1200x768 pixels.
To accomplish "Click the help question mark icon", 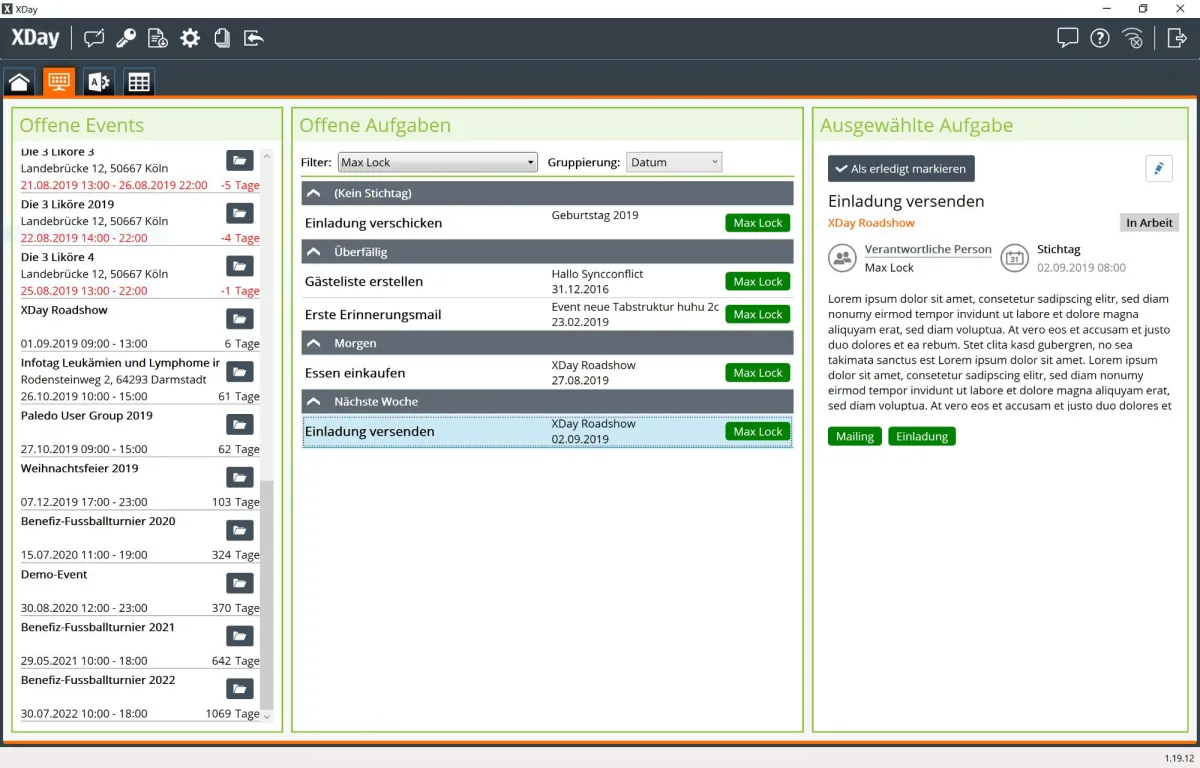I will pos(1100,39).
